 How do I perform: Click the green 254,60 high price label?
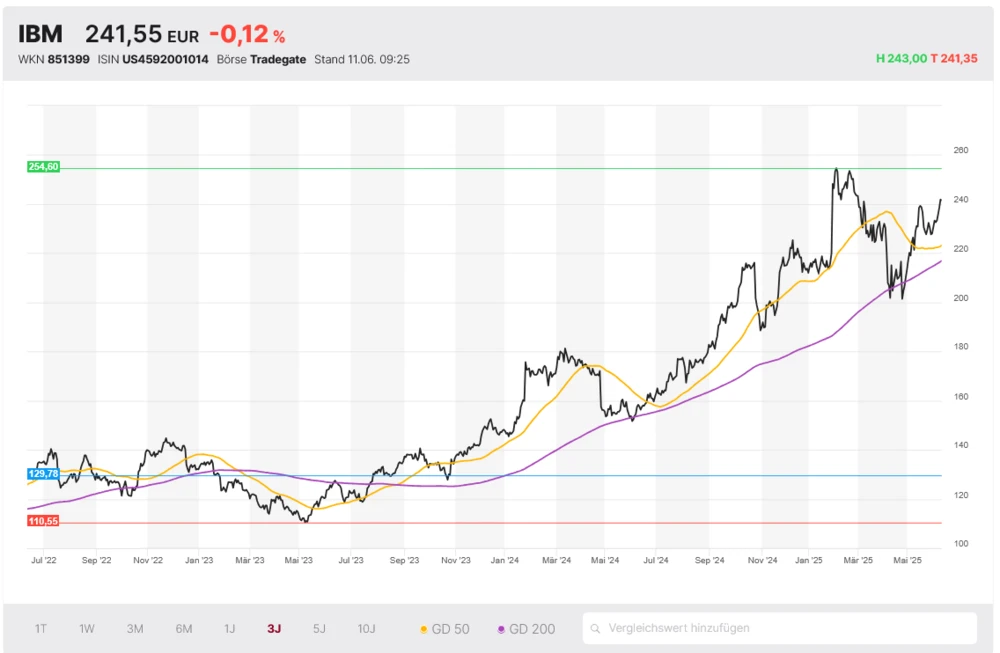[x=44, y=167]
